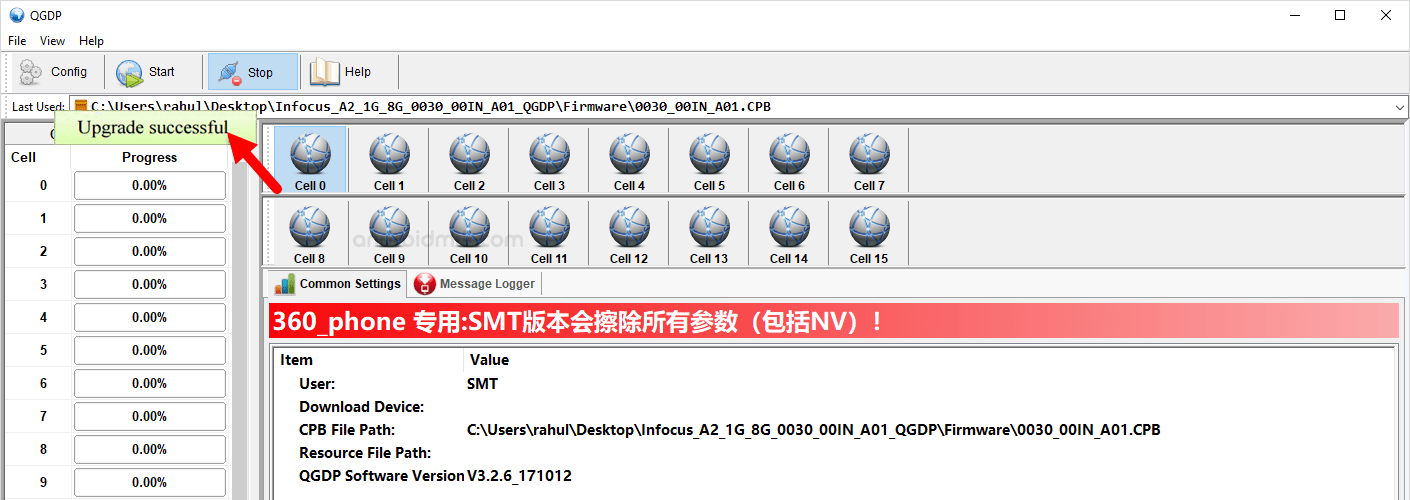The width and height of the screenshot is (1410, 500).
Task: Switch to the Message Logger tab
Action: point(475,284)
